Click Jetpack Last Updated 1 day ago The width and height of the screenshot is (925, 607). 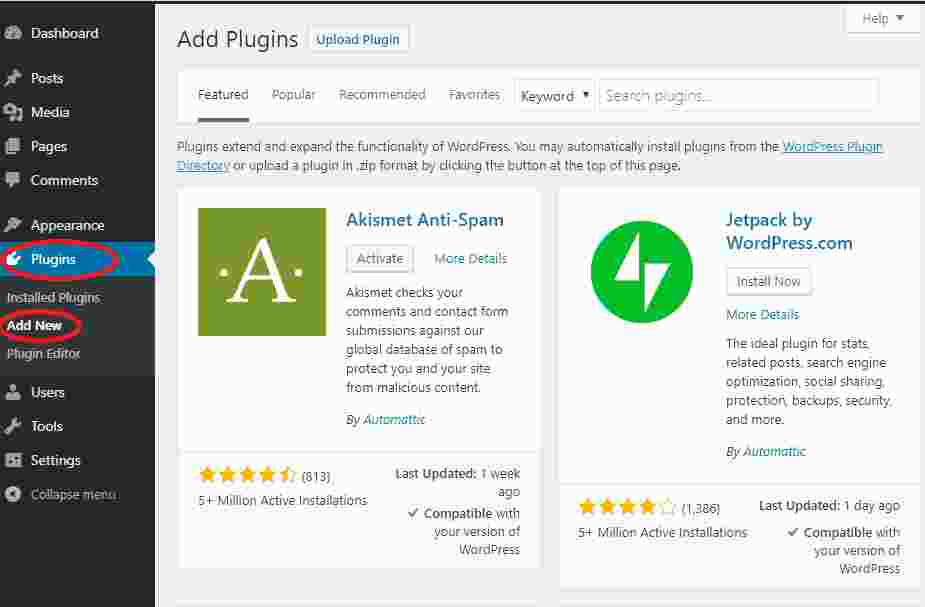point(829,506)
